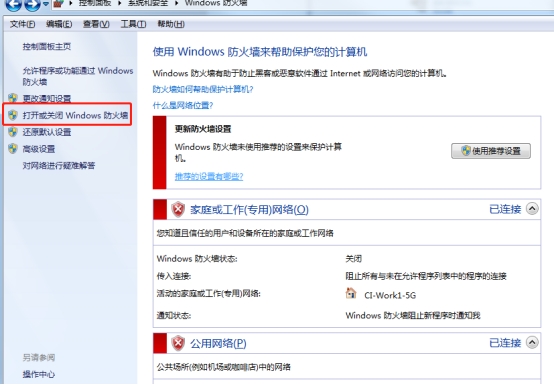Open 更改通知设置 link
The width and height of the screenshot is (554, 385).
pos(47,99)
